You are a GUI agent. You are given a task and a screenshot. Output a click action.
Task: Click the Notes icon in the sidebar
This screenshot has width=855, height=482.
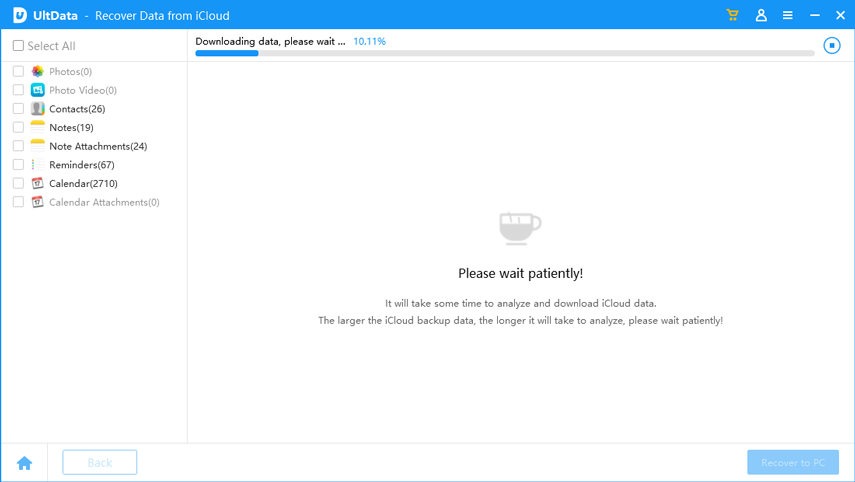coord(38,128)
